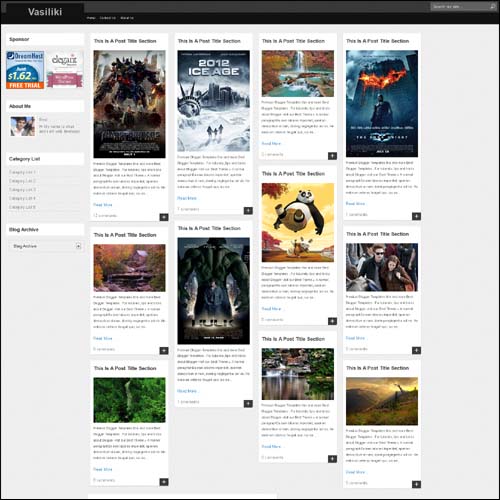
Task: Click the Hulk movie poster image
Action: click(213, 291)
